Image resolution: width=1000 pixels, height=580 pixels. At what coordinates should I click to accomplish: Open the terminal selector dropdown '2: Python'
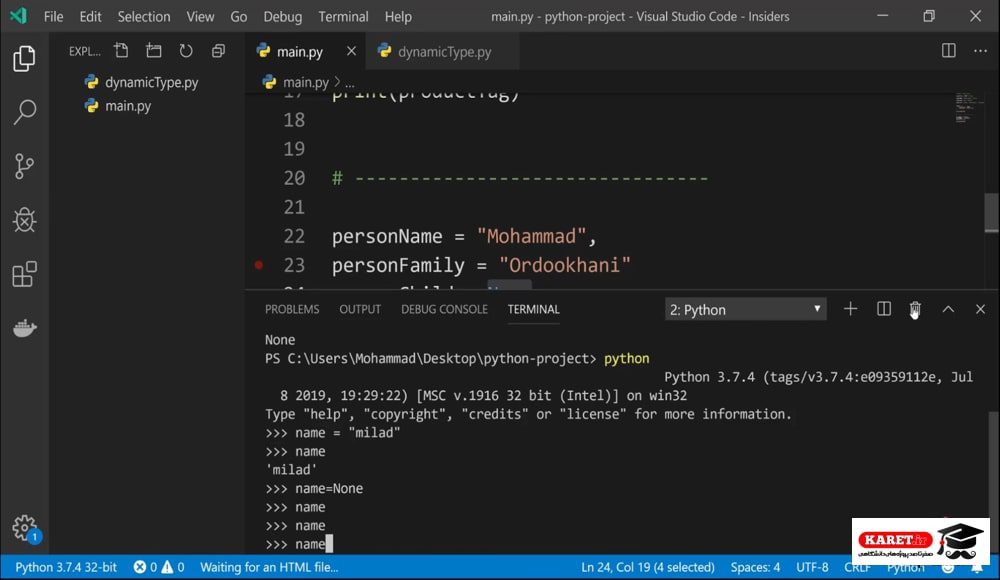[x=746, y=309]
